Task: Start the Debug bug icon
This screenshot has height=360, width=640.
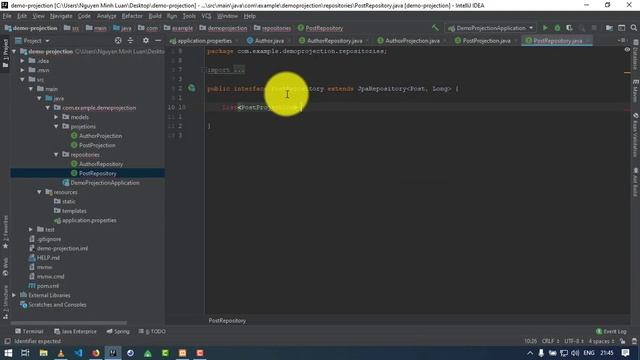Action: click(557, 28)
